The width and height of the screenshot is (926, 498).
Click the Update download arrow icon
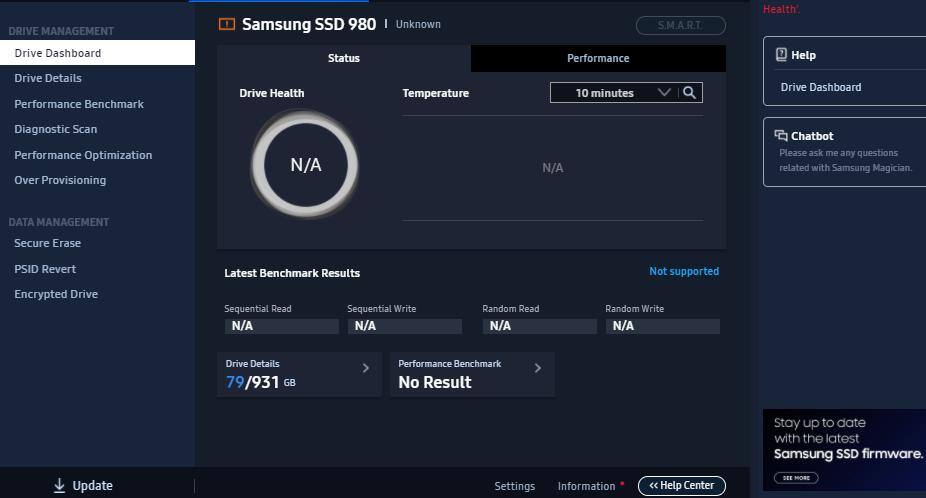[x=59, y=486]
